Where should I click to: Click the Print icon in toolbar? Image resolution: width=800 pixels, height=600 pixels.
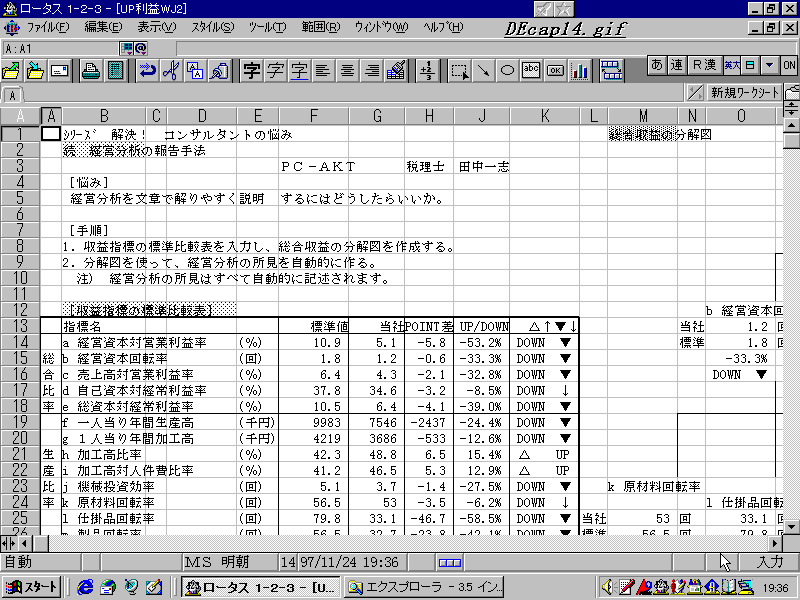[x=90, y=70]
